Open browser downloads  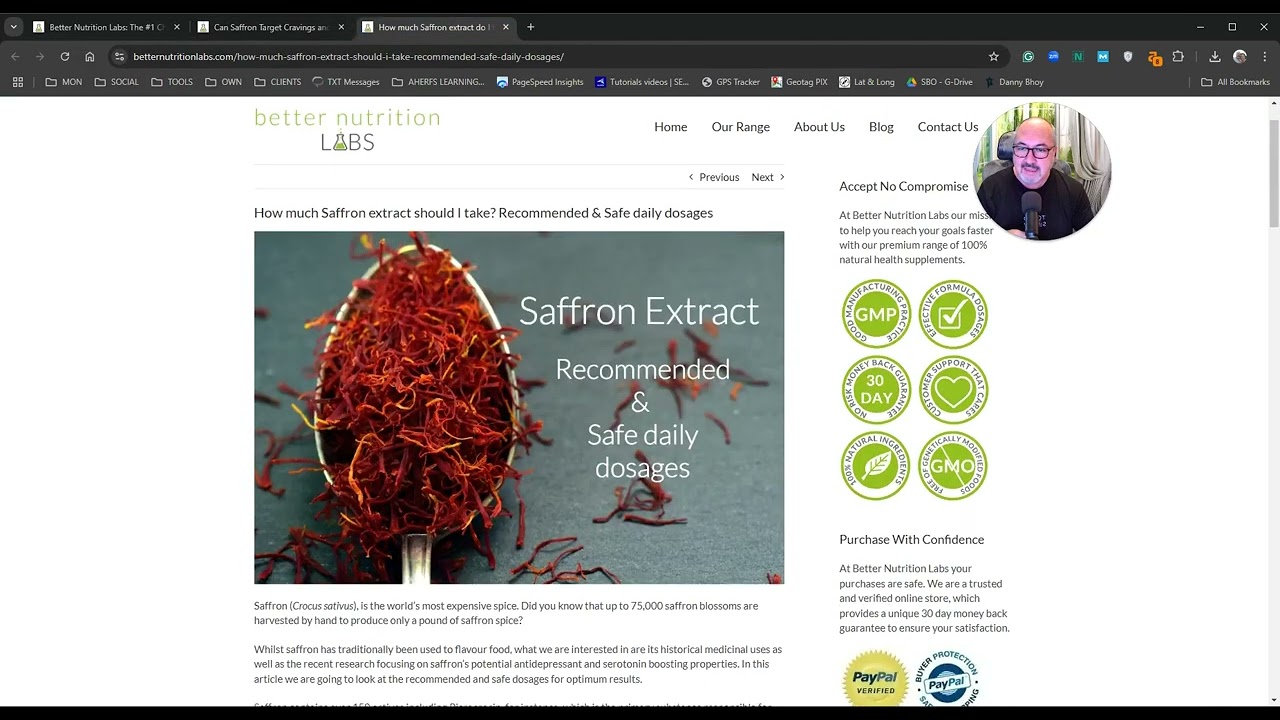[1215, 57]
